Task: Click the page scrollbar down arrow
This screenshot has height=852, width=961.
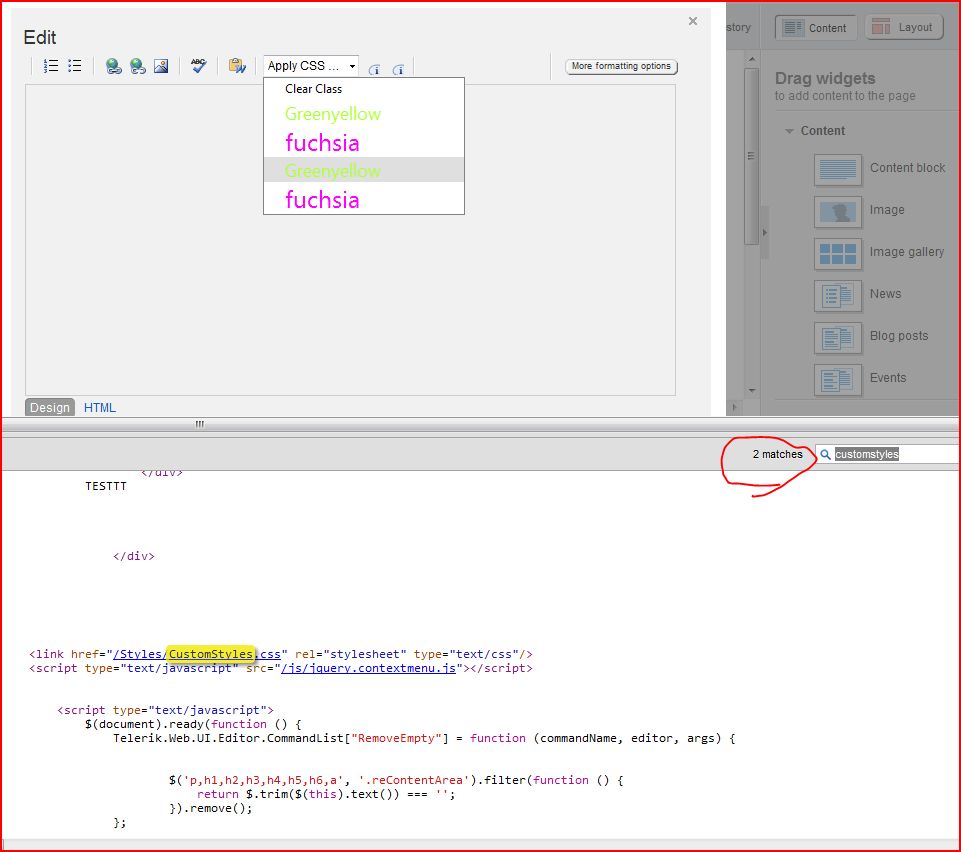Action: click(752, 390)
